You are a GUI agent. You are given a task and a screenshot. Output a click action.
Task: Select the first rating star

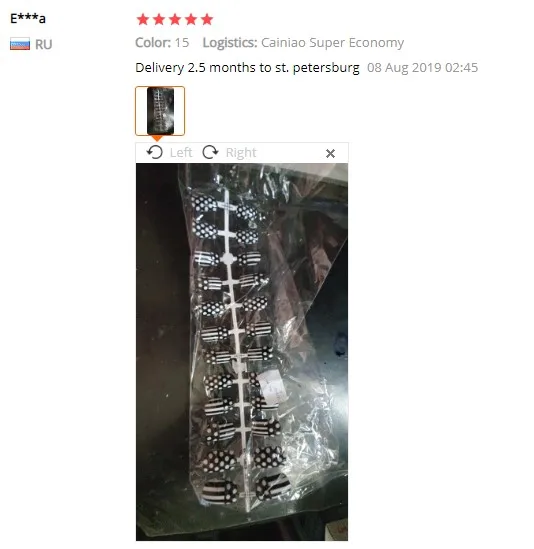point(143,19)
